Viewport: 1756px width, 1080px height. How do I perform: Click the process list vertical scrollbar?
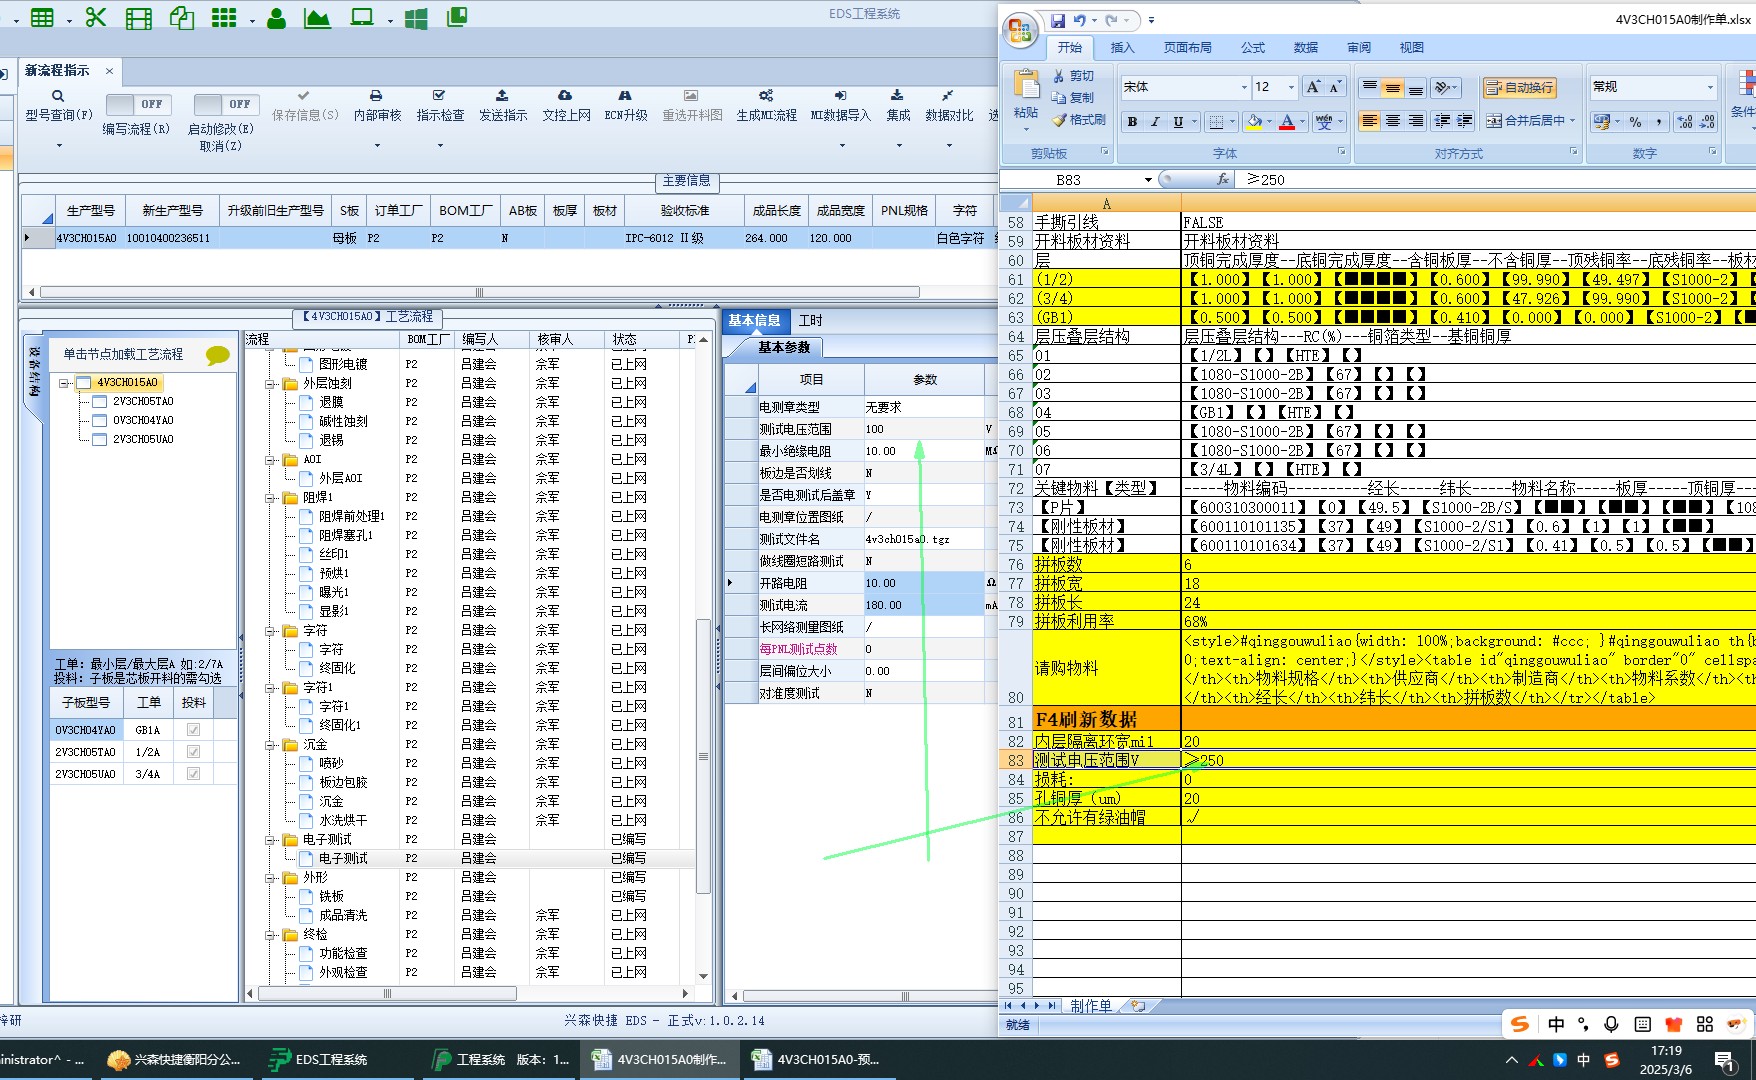(x=703, y=757)
